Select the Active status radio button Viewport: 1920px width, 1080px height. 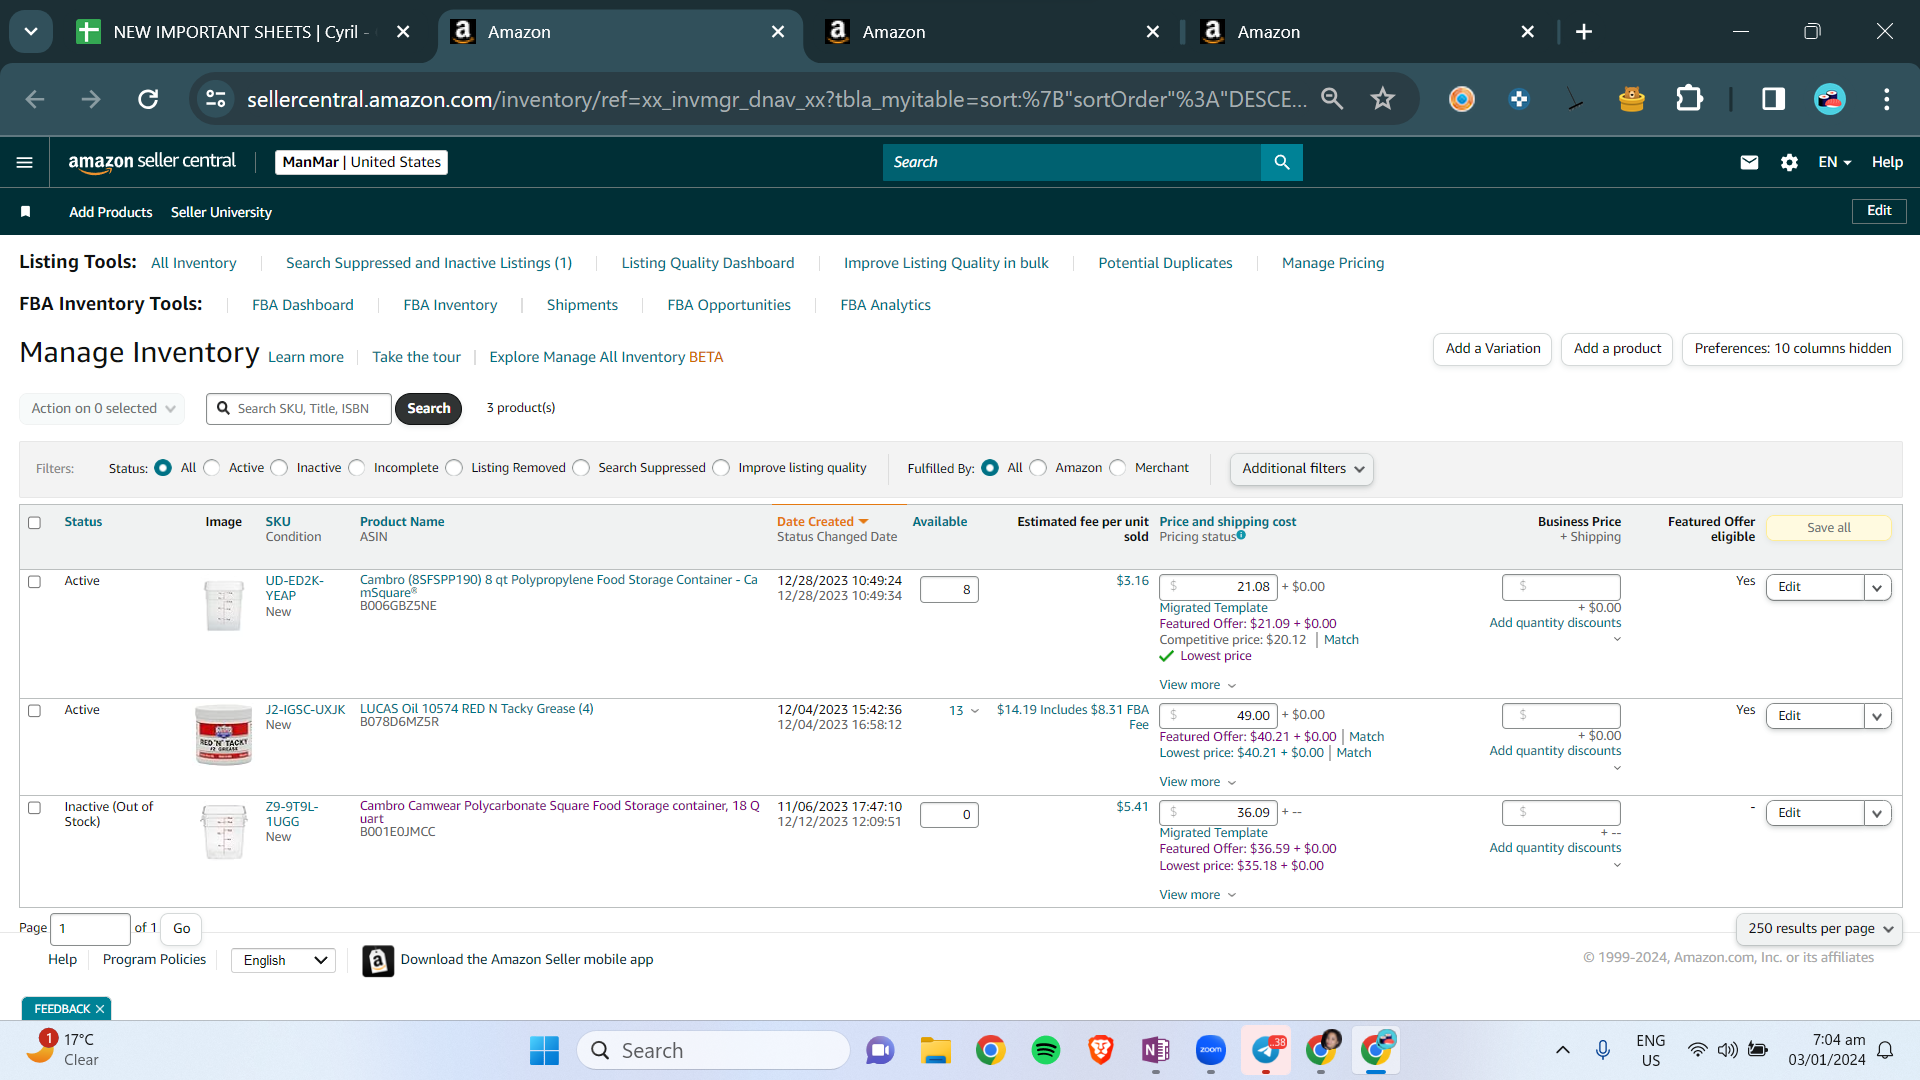coord(212,468)
